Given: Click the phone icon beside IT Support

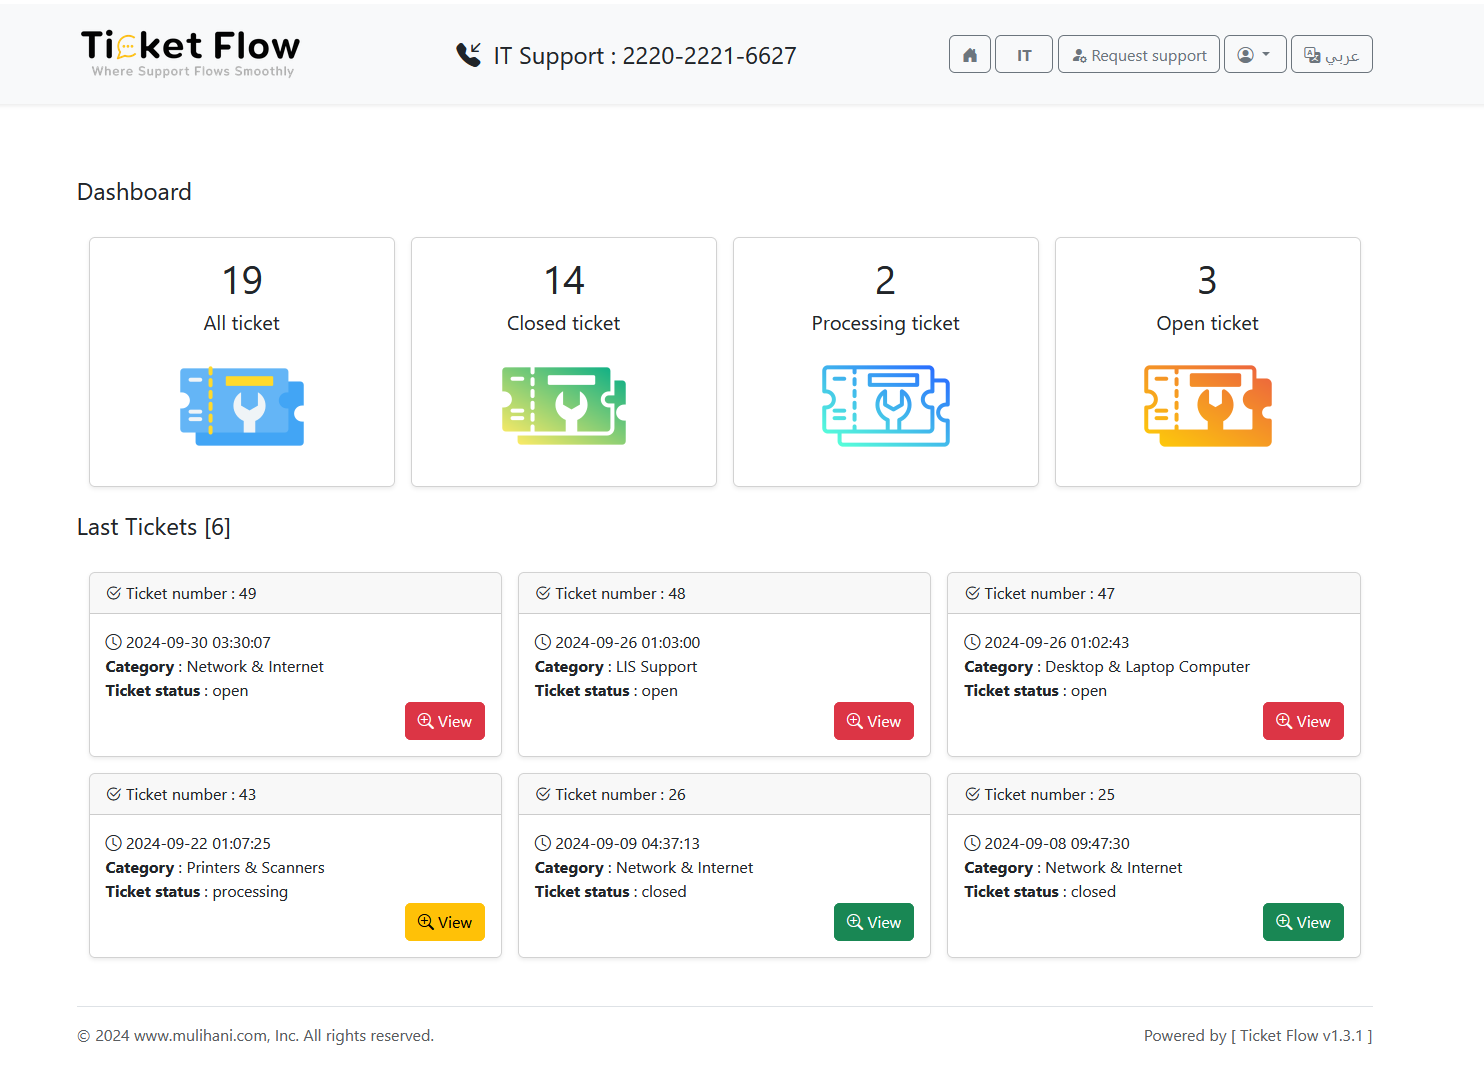Looking at the screenshot, I should click(x=469, y=55).
